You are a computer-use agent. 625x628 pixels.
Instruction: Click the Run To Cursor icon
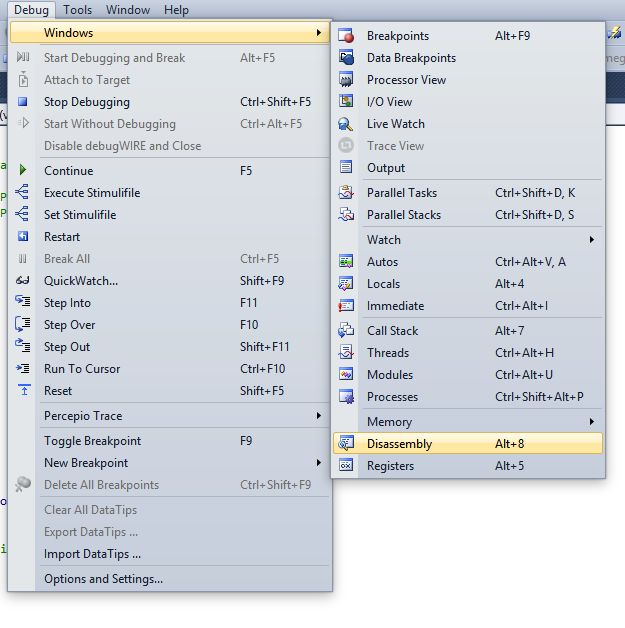pos(22,368)
